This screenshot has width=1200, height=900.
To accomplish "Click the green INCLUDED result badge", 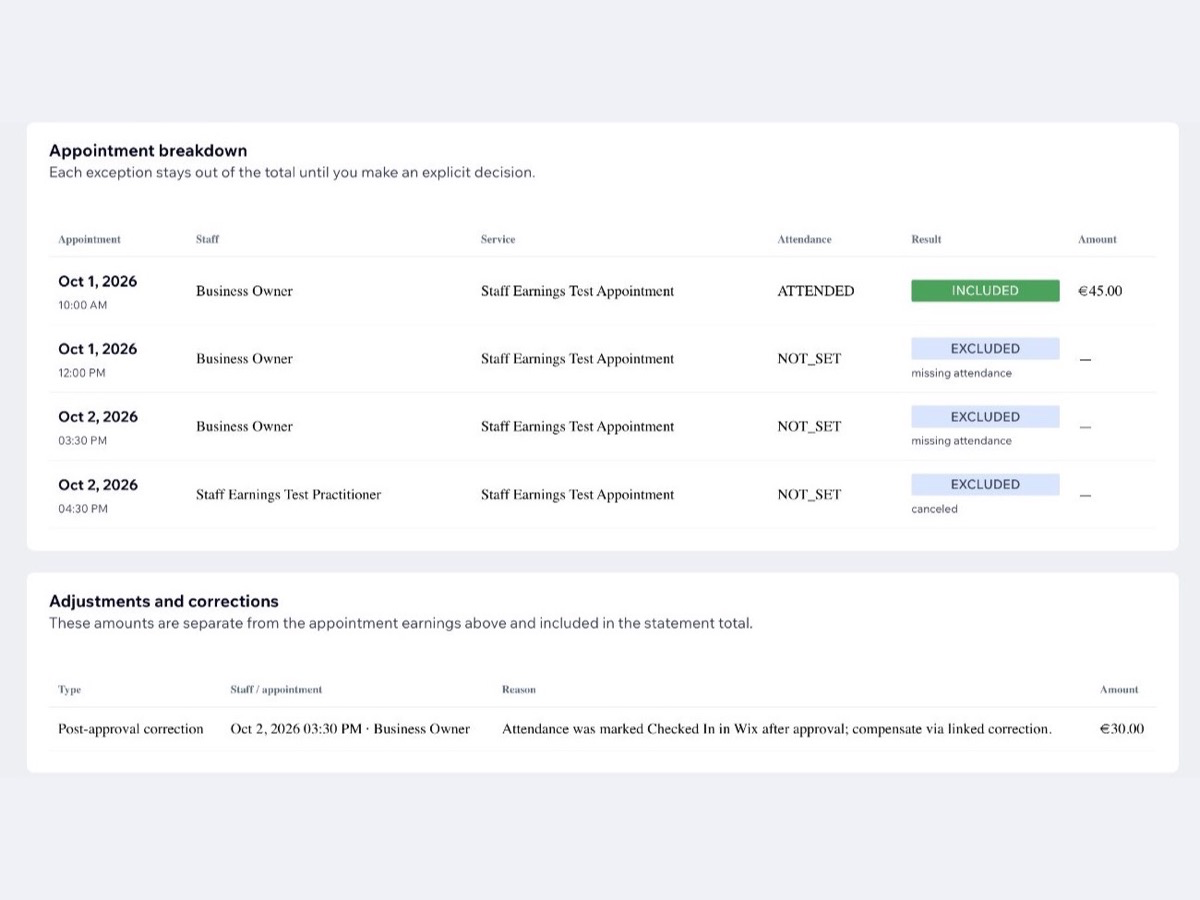I will [985, 291].
